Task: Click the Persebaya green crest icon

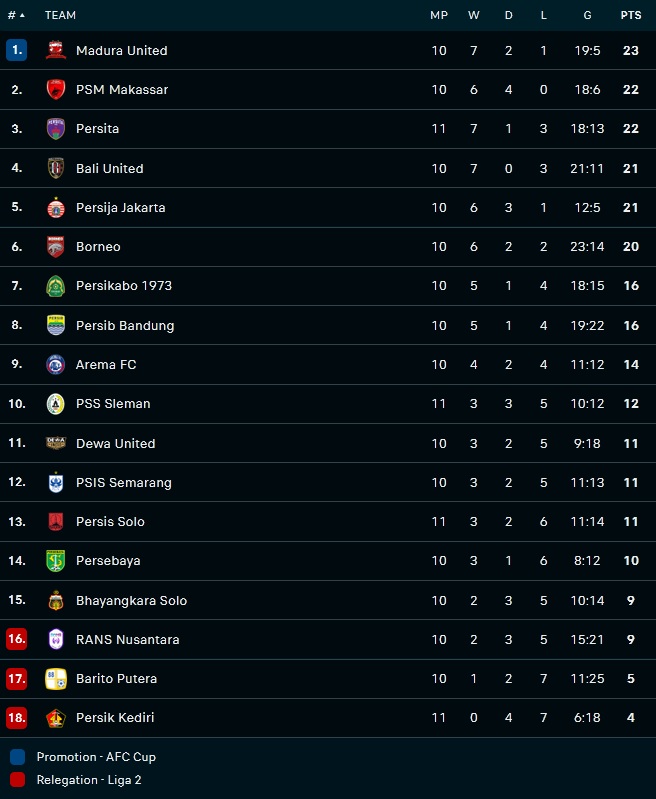Action: coord(56,561)
